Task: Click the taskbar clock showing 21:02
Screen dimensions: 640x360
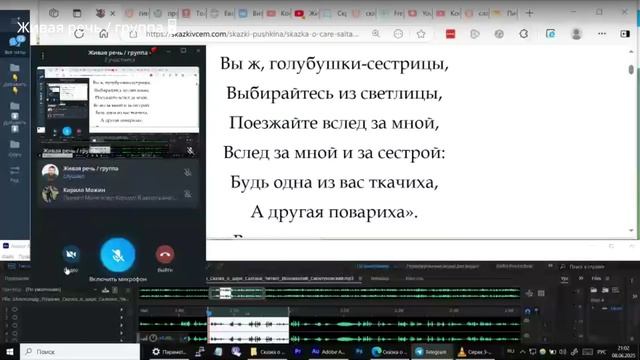Action: 623,351
